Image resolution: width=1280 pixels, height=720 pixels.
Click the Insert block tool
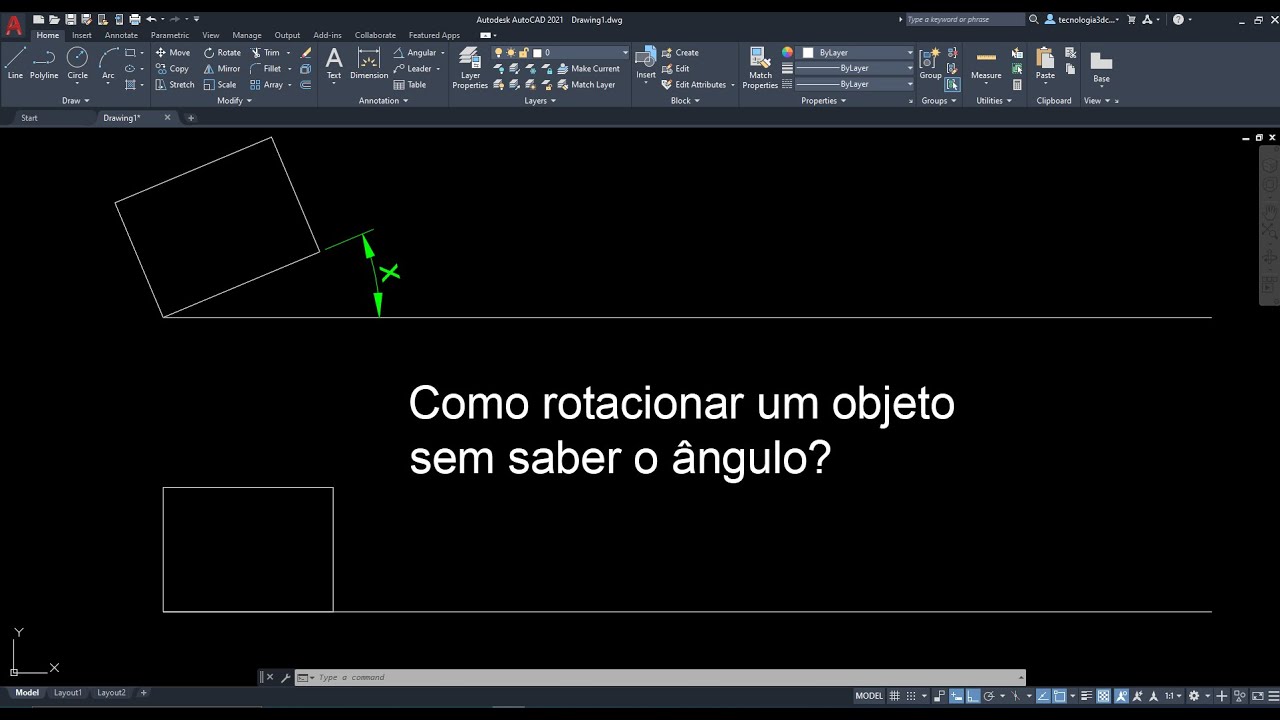[646, 63]
